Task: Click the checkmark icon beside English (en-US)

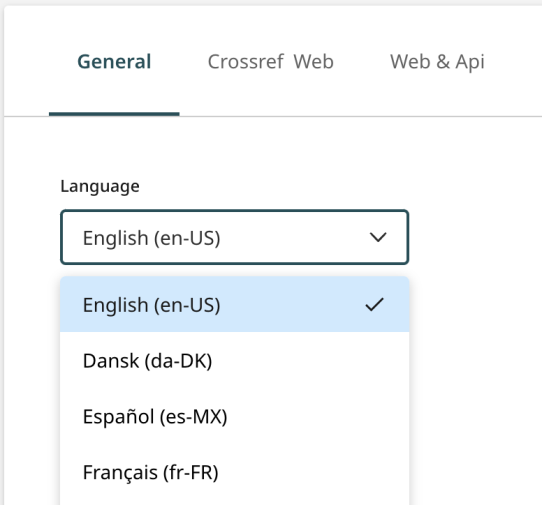Action: 374,305
